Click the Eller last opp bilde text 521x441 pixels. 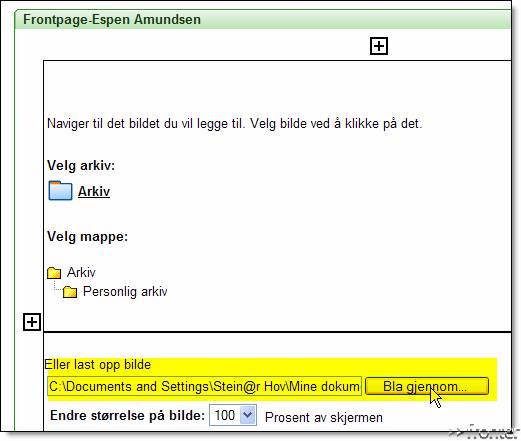point(98,365)
